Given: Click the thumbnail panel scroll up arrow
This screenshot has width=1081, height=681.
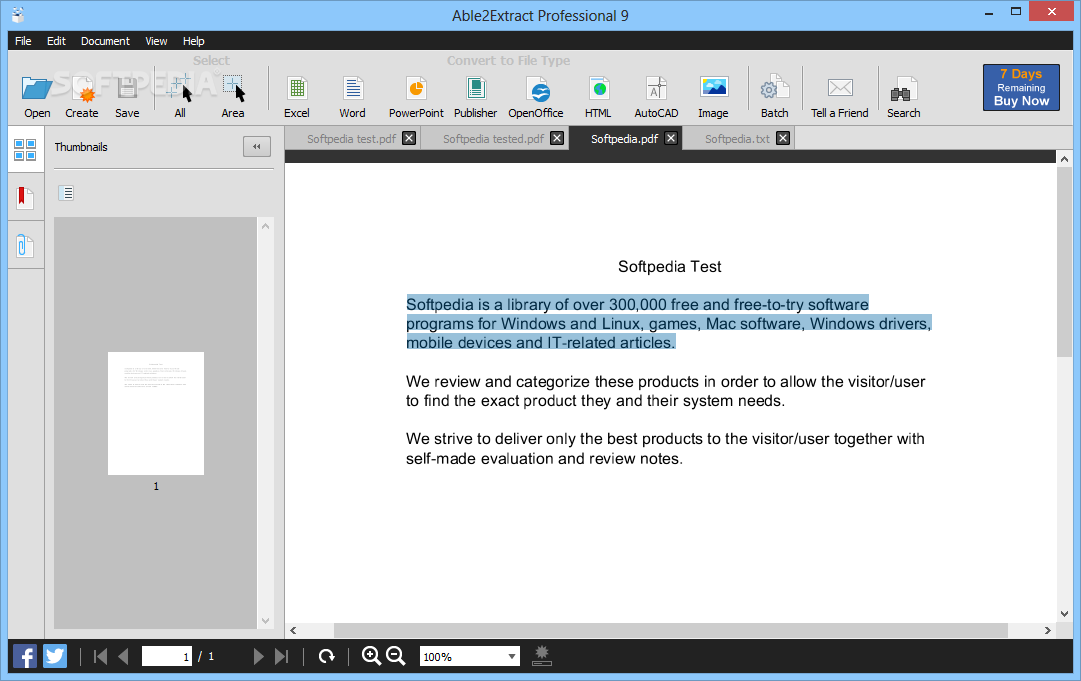Looking at the screenshot, I should click(265, 226).
